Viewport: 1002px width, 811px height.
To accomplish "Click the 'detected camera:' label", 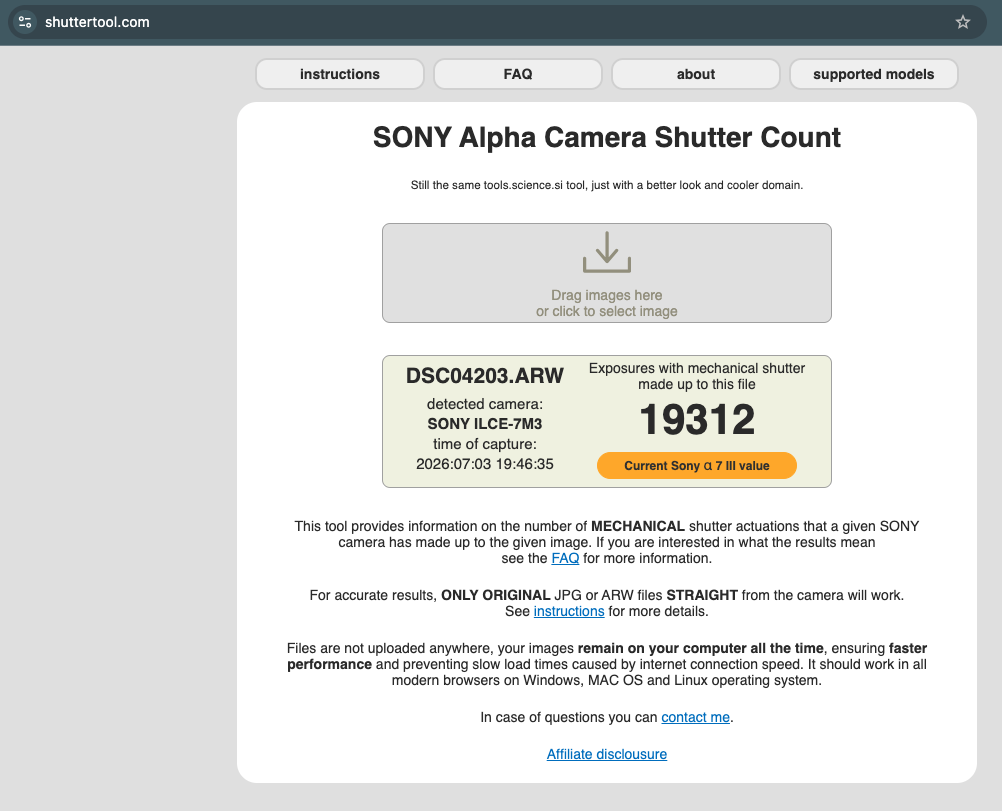I will (484, 404).
